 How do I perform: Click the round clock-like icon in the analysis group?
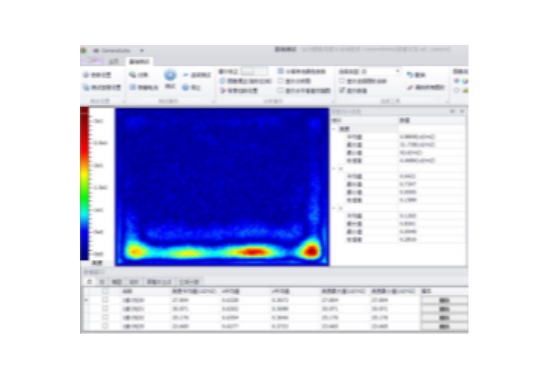(x=222, y=81)
